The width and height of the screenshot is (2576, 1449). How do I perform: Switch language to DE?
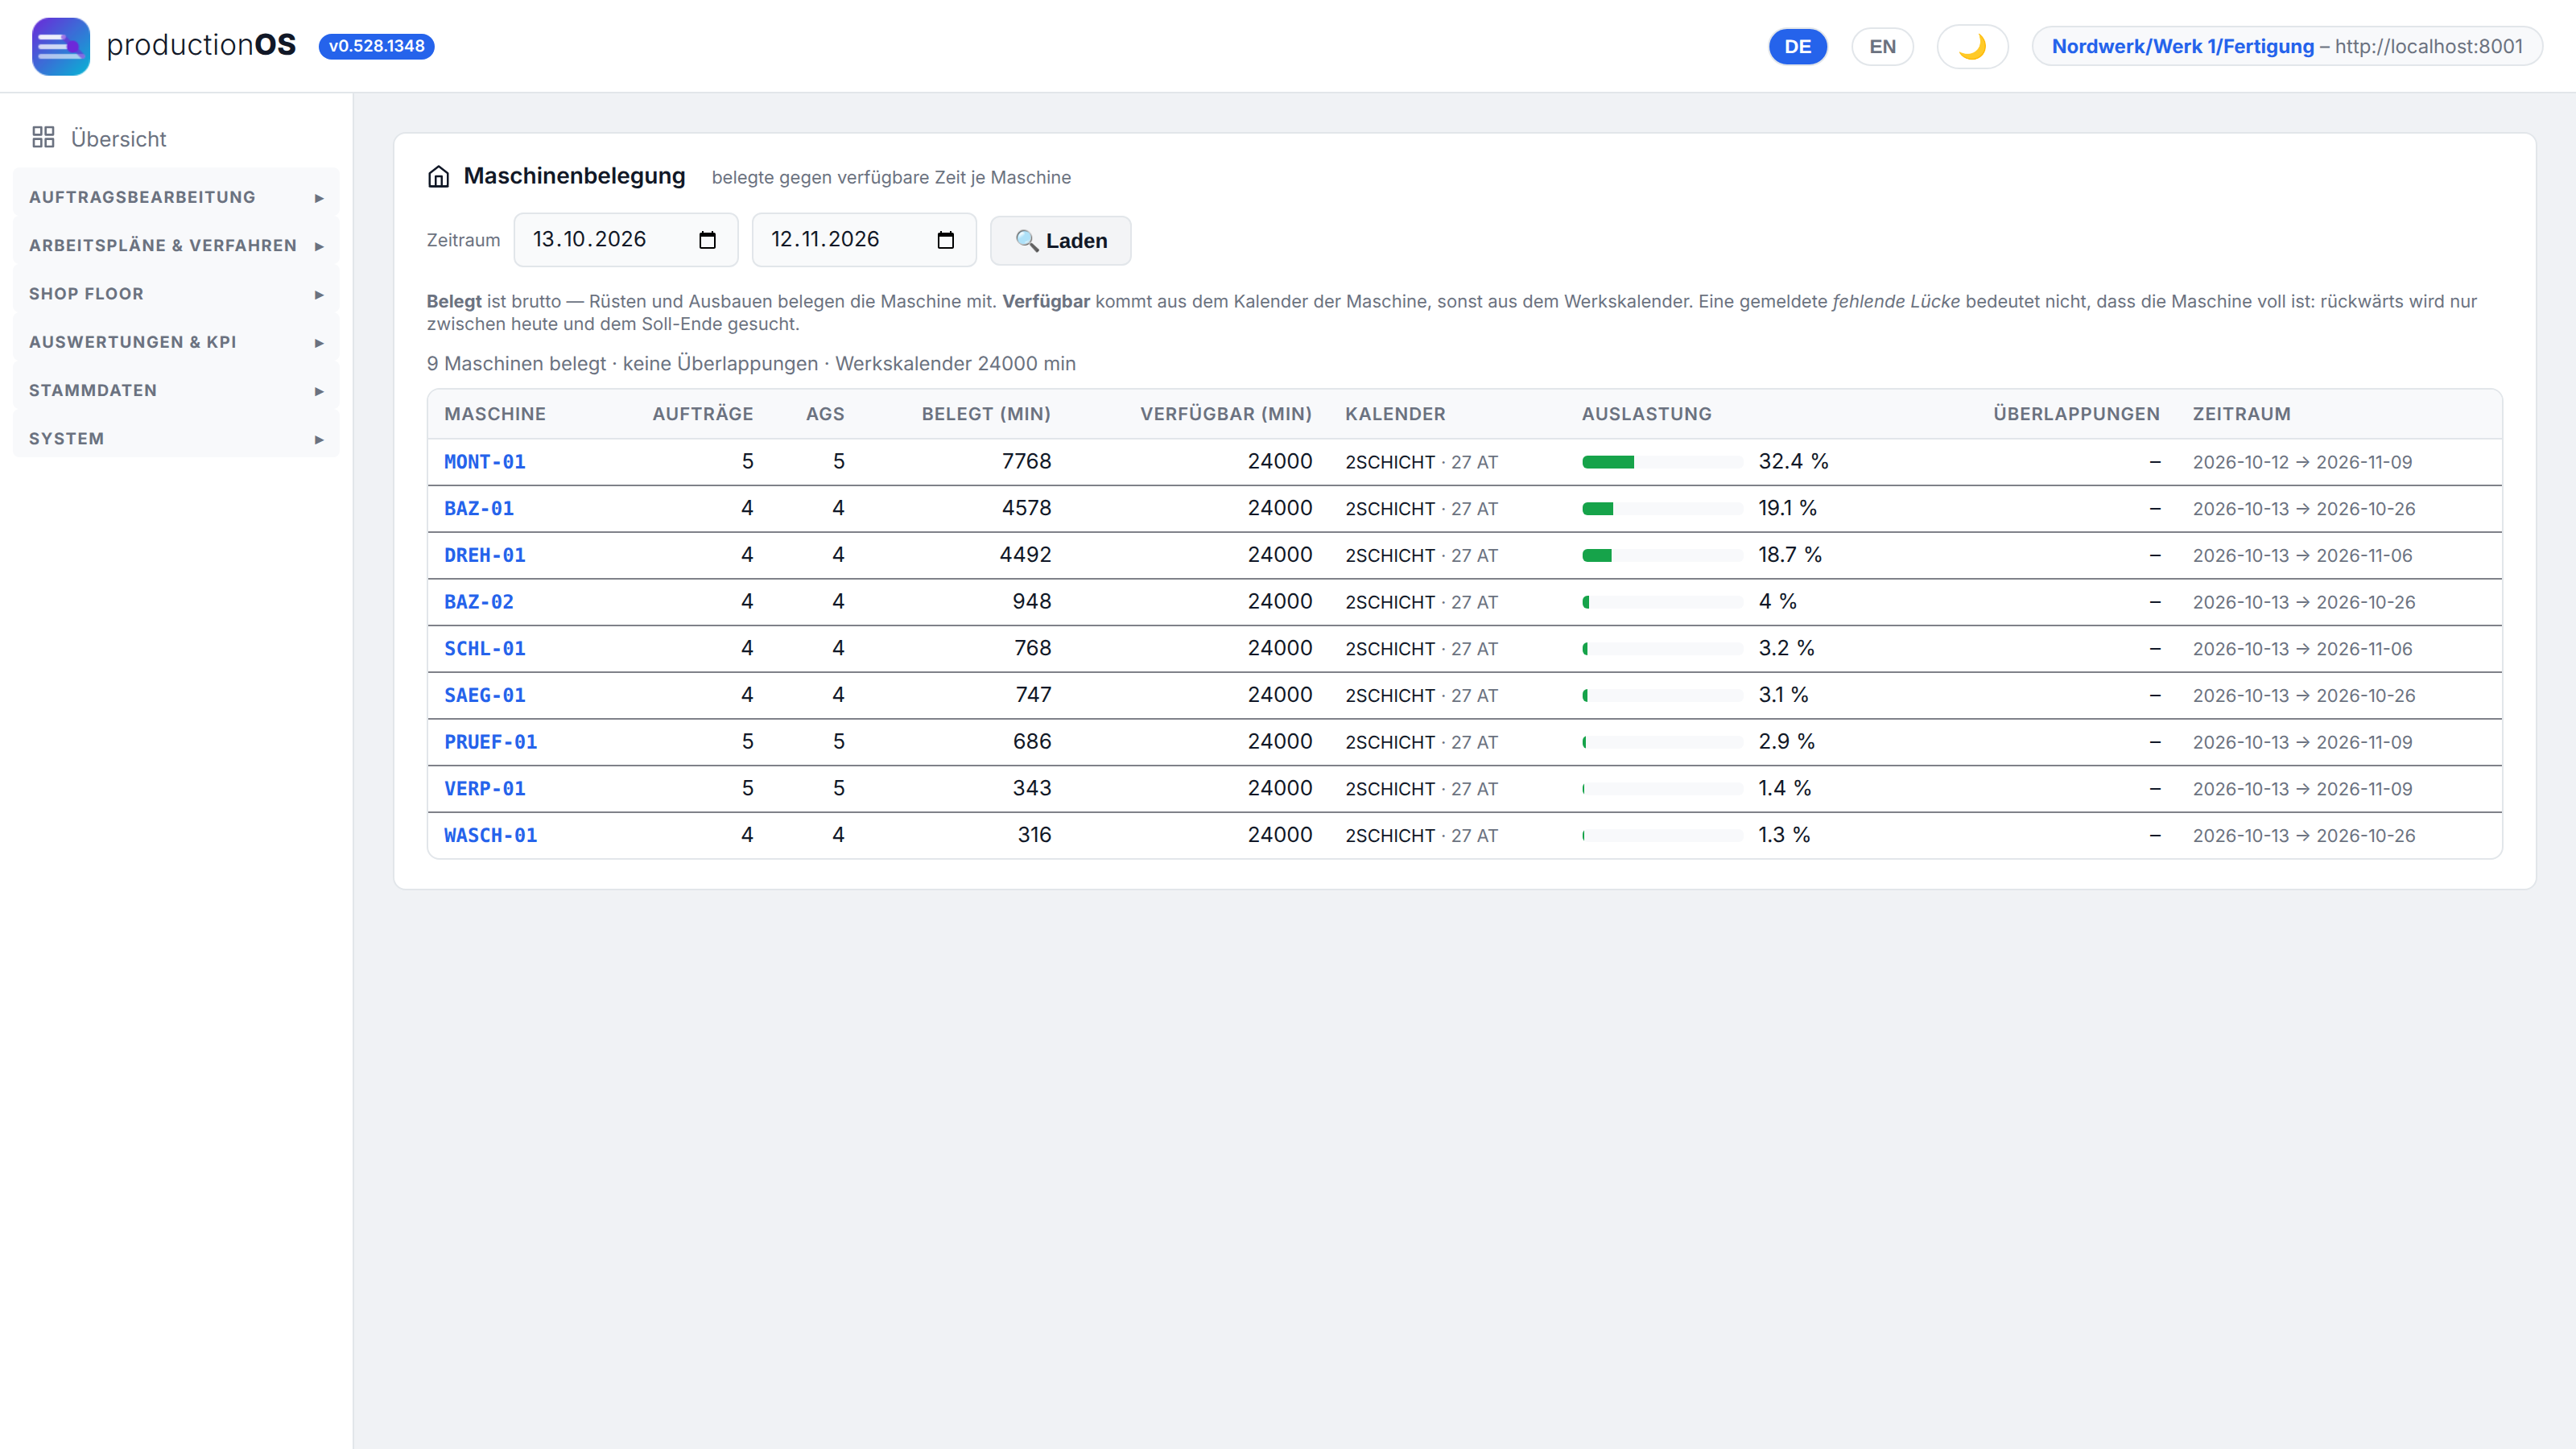pyautogui.click(x=1797, y=46)
